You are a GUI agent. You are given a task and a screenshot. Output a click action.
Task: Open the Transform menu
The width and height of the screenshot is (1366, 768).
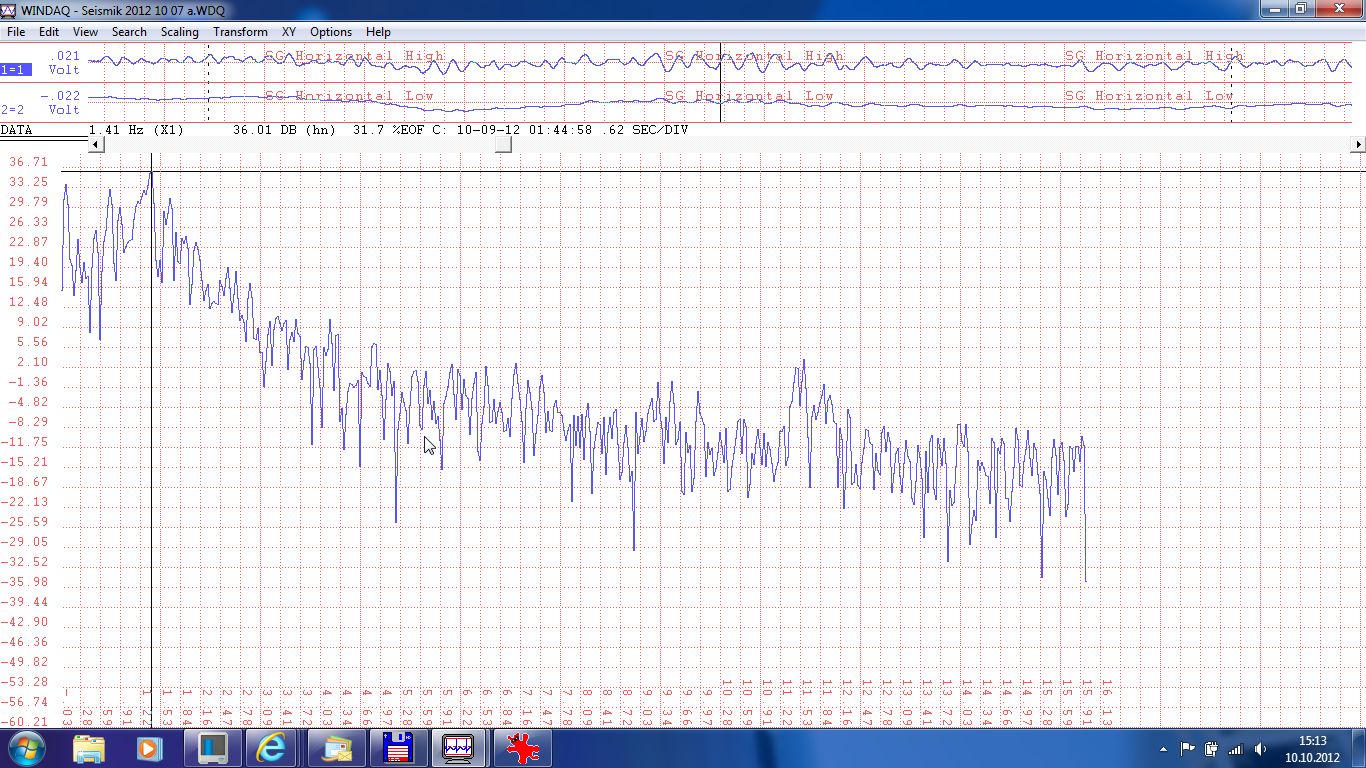click(x=240, y=32)
